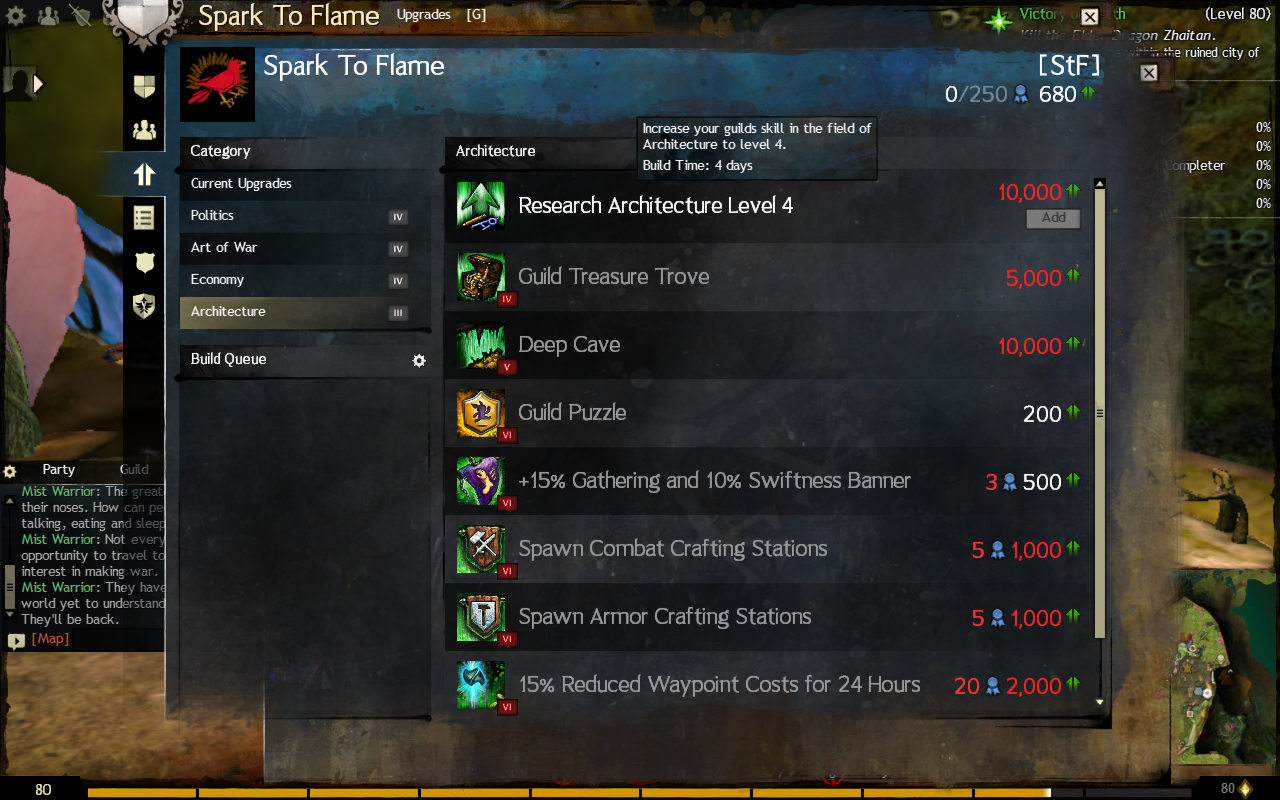Image resolution: width=1280 pixels, height=800 pixels.
Task: Click the Research Architecture green arrow icon
Action: pyautogui.click(x=481, y=205)
